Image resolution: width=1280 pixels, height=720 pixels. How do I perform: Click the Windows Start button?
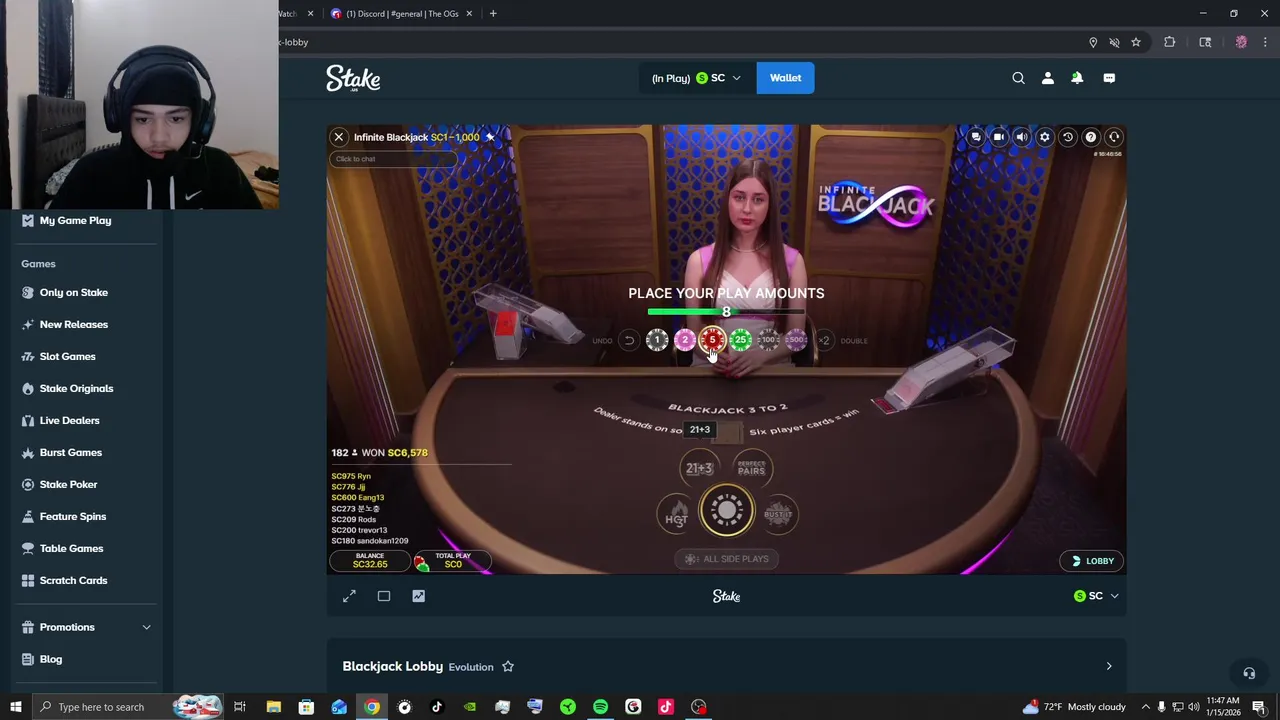point(15,707)
